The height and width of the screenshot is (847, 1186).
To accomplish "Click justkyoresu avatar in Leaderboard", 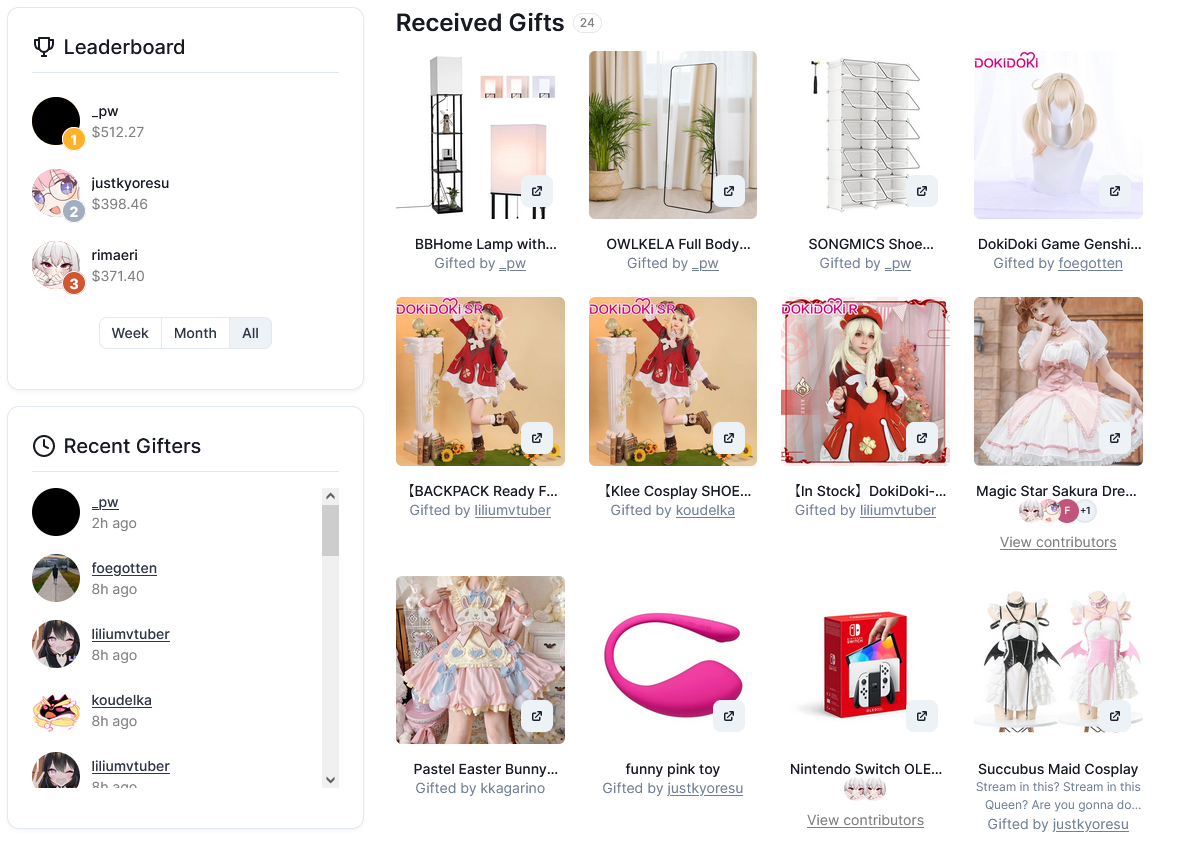I will pyautogui.click(x=56, y=193).
